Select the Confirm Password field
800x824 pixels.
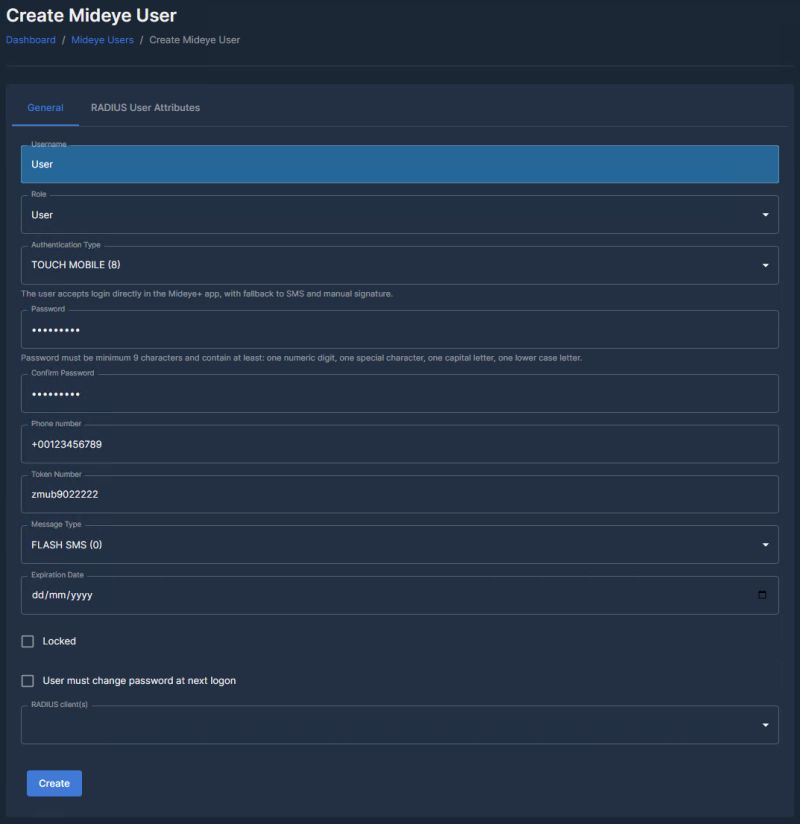tap(400, 393)
